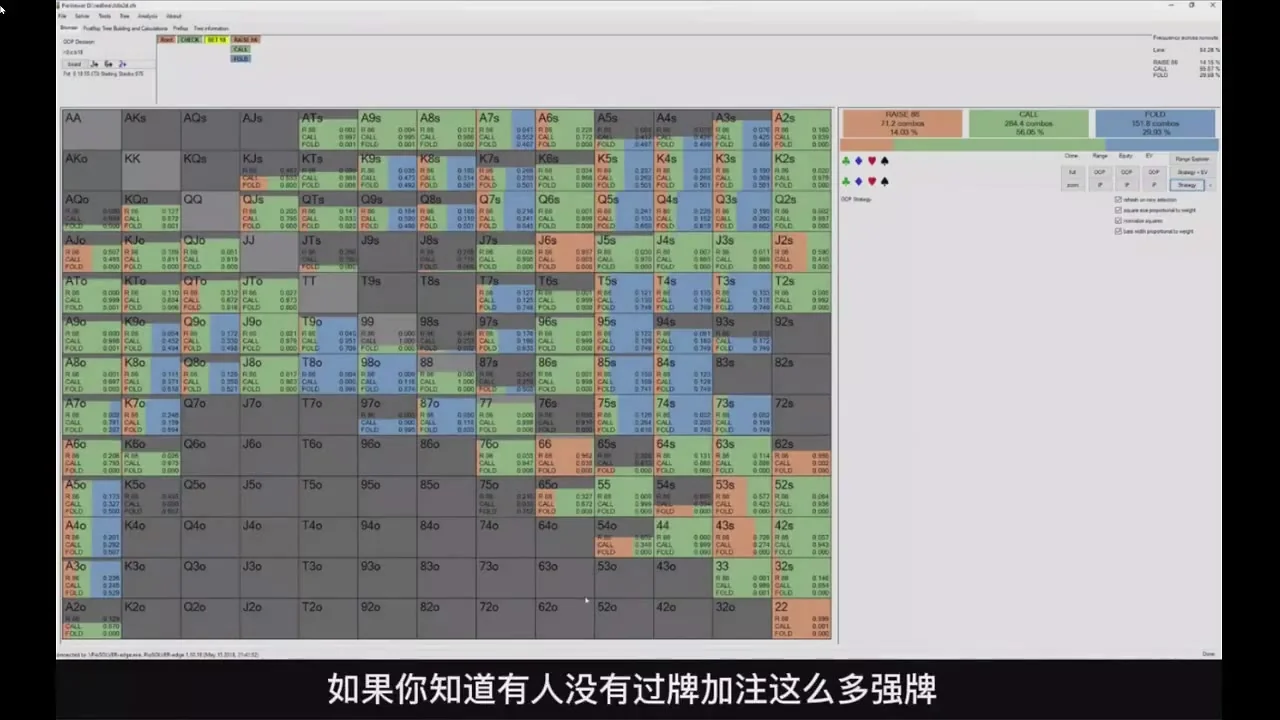Click the RAISE 86 71.2 combos summary box
This screenshot has width=1280, height=720.
(901, 123)
